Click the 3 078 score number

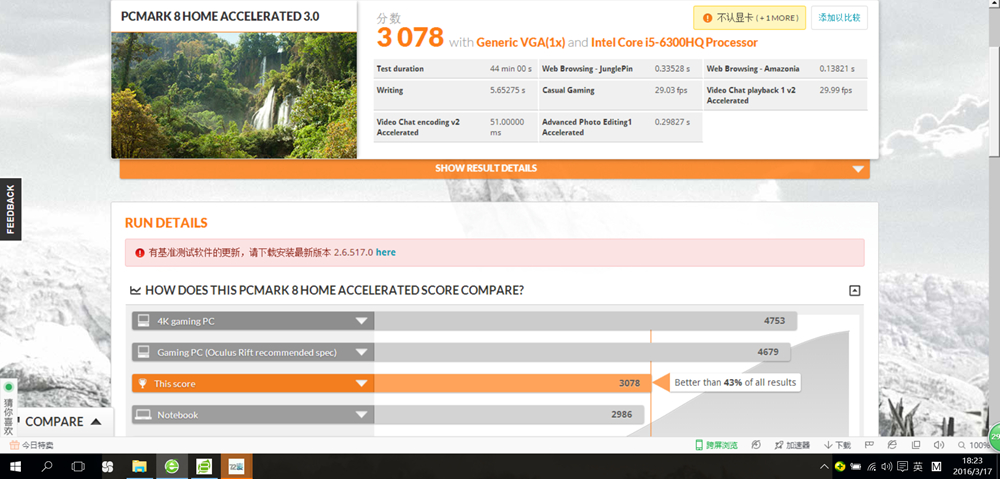[x=409, y=38]
